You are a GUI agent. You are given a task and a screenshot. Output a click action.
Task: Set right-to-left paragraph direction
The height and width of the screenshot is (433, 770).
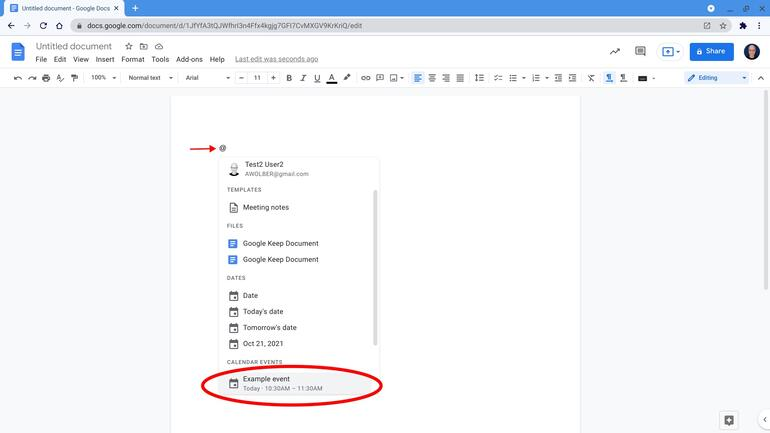[x=623, y=78]
